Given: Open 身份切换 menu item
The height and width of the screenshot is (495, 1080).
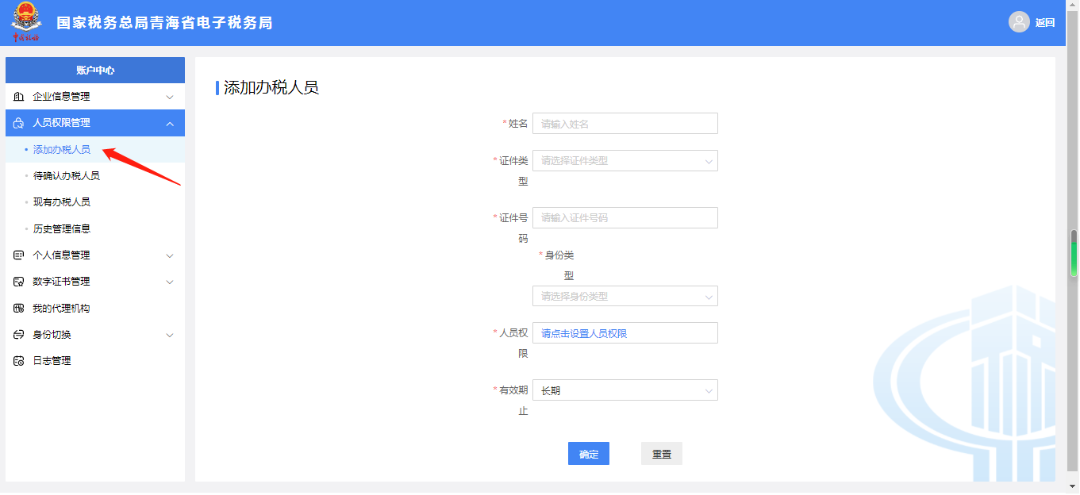Looking at the screenshot, I should pyautogui.click(x=95, y=335).
